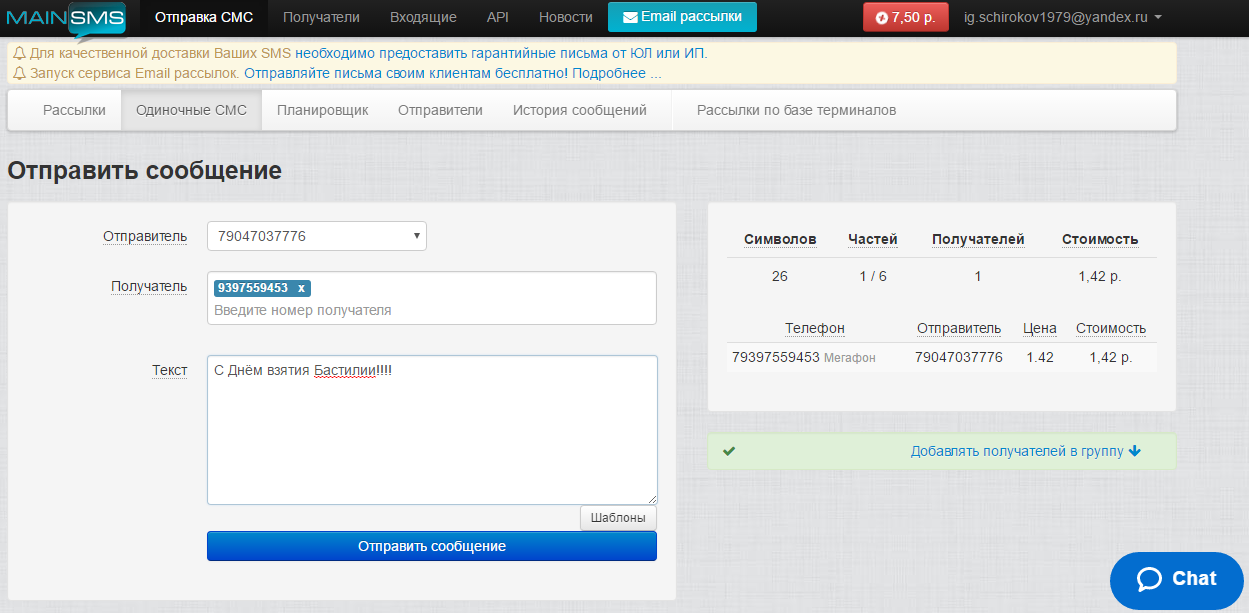Open the Chat widget
The image size is (1249, 613).
point(1177,579)
